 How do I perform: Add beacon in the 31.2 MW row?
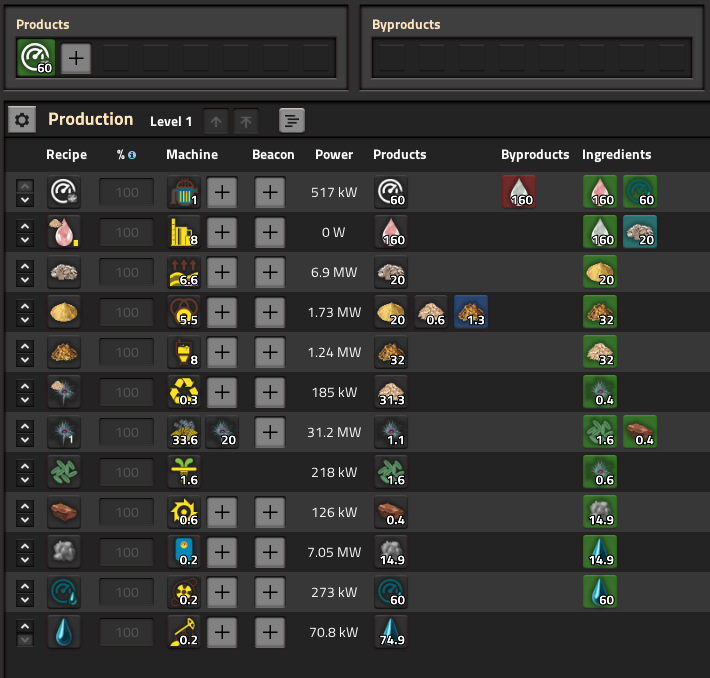(x=270, y=432)
